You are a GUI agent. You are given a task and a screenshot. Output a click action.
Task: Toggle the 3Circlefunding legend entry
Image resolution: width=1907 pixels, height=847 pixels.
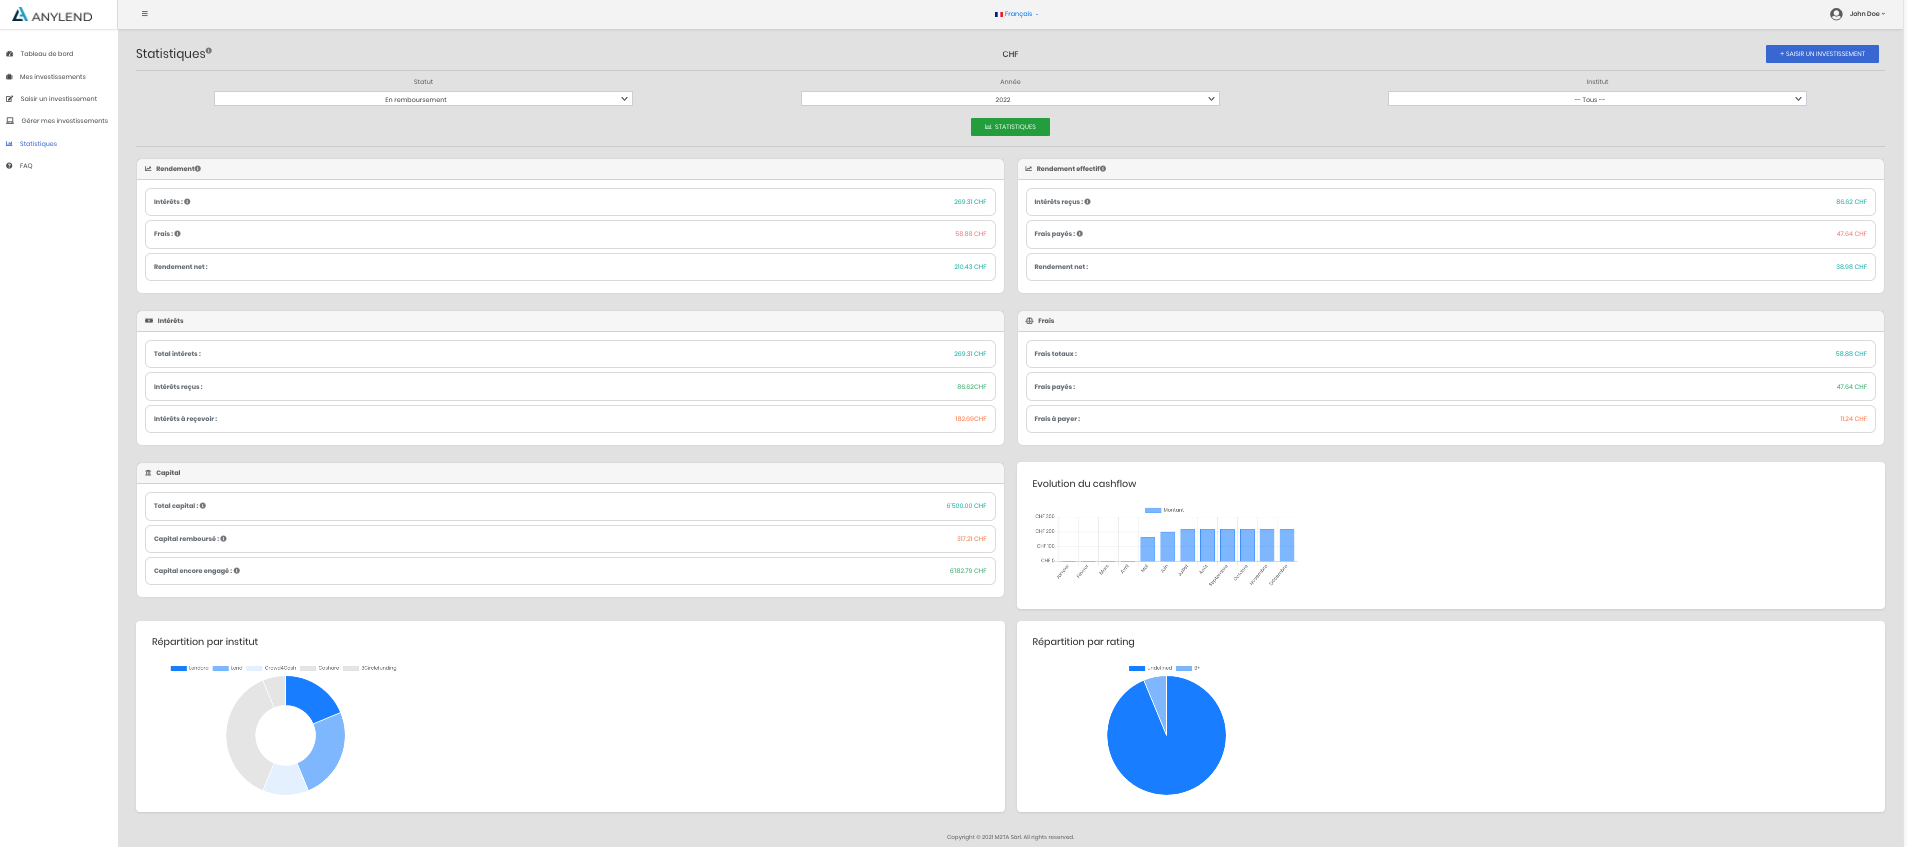pos(370,668)
